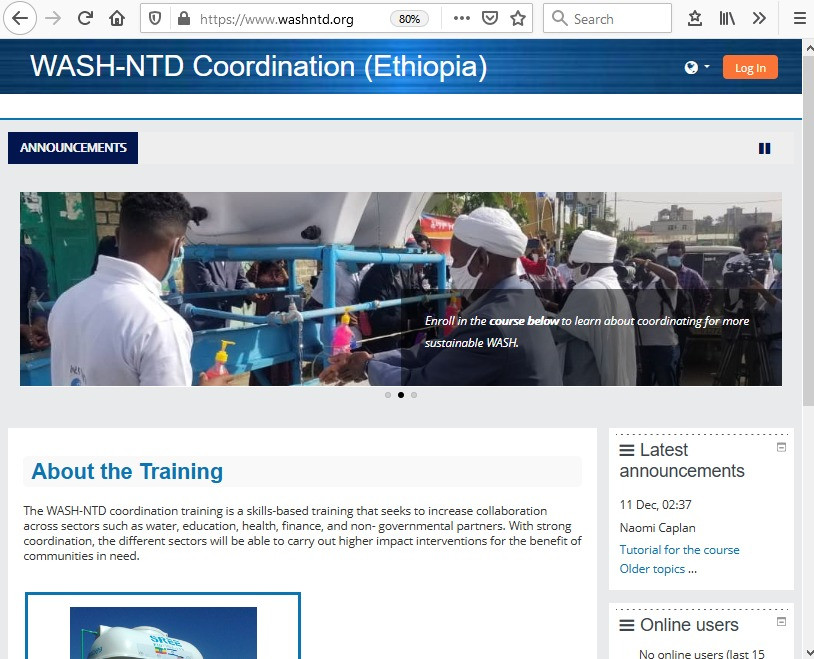
Task: View site security via the padlock icon
Action: click(x=183, y=19)
